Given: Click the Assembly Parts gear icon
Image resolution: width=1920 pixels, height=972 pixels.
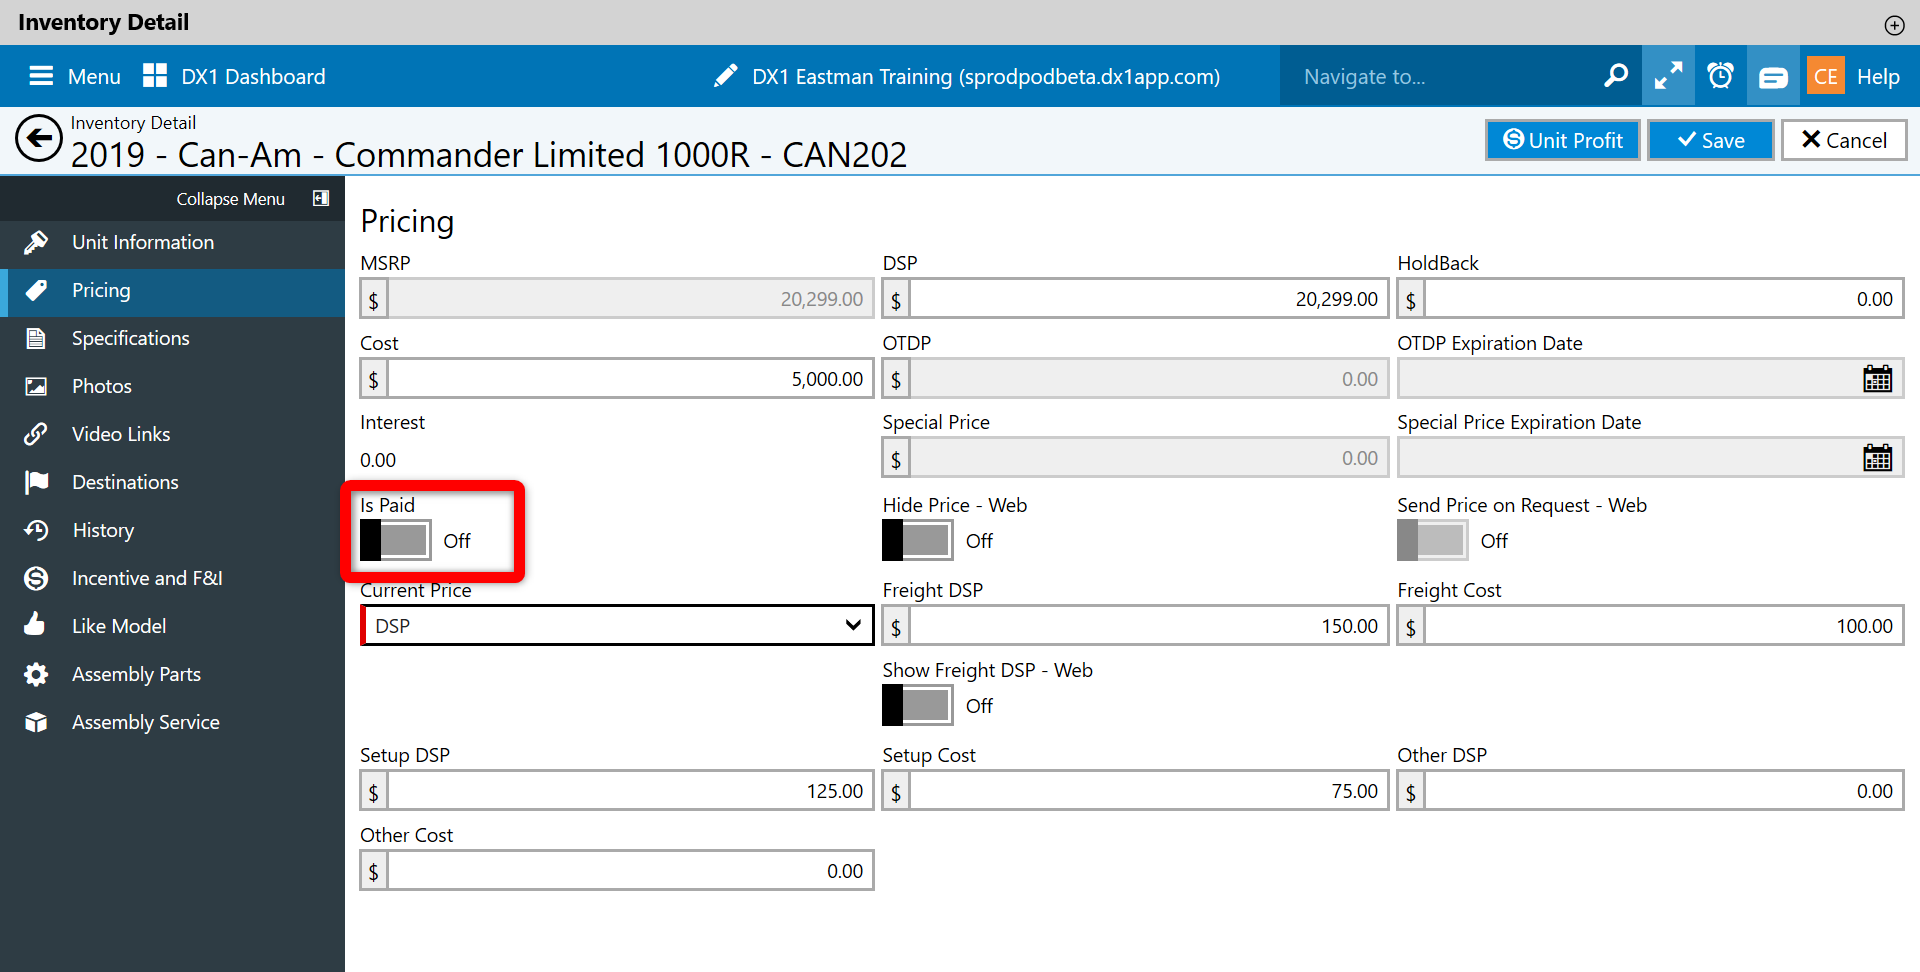Looking at the screenshot, I should point(36,674).
